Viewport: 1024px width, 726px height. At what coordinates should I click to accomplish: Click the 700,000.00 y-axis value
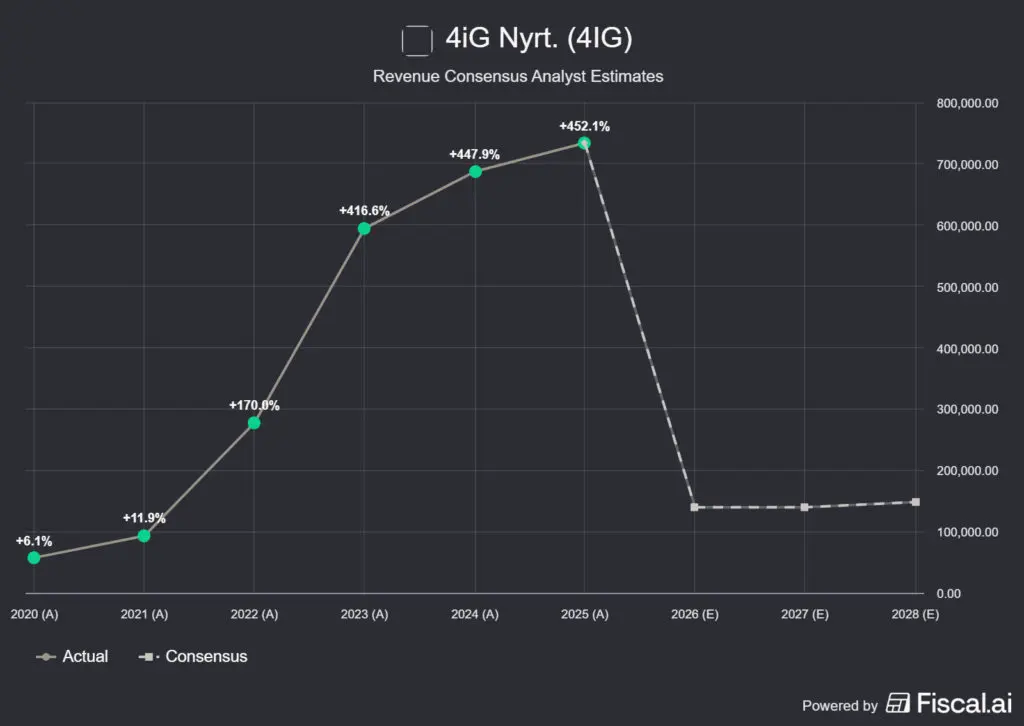(967, 165)
